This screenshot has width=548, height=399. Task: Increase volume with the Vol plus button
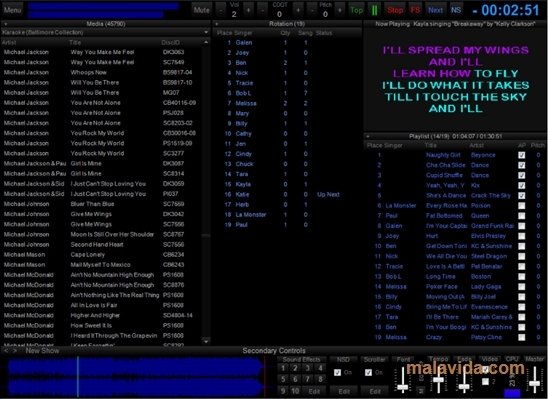248,10
